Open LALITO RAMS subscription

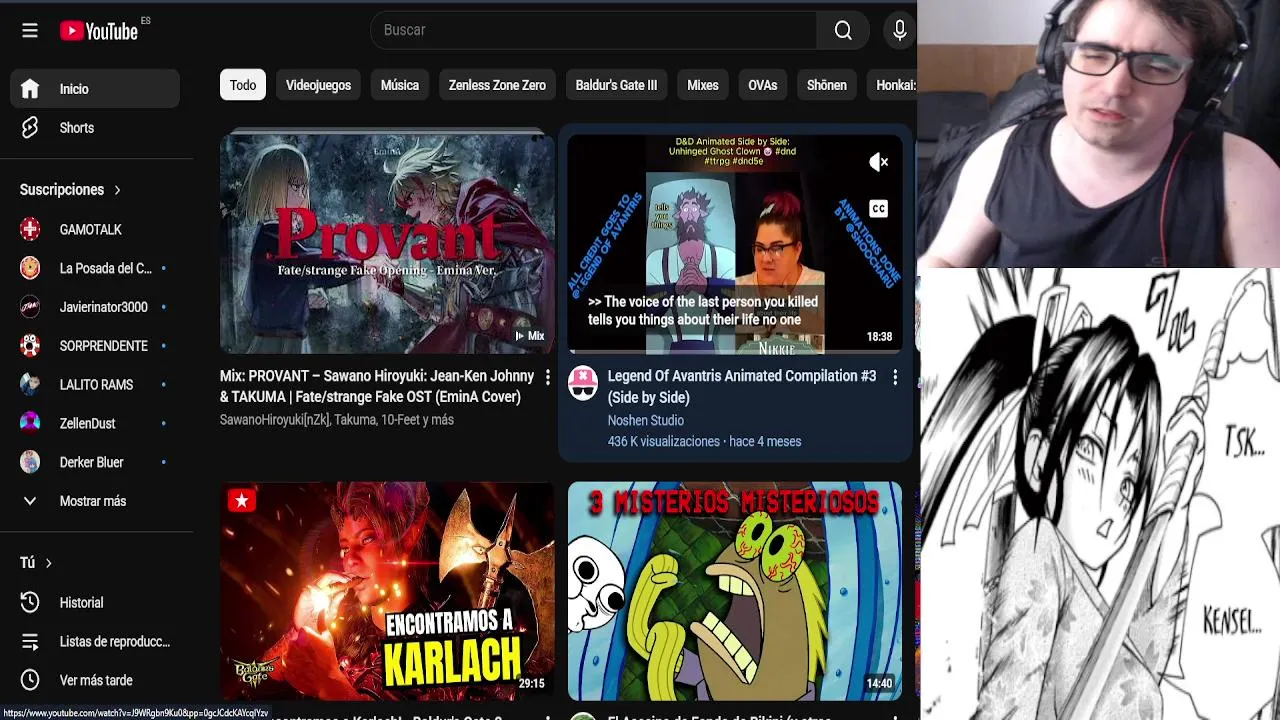click(95, 385)
